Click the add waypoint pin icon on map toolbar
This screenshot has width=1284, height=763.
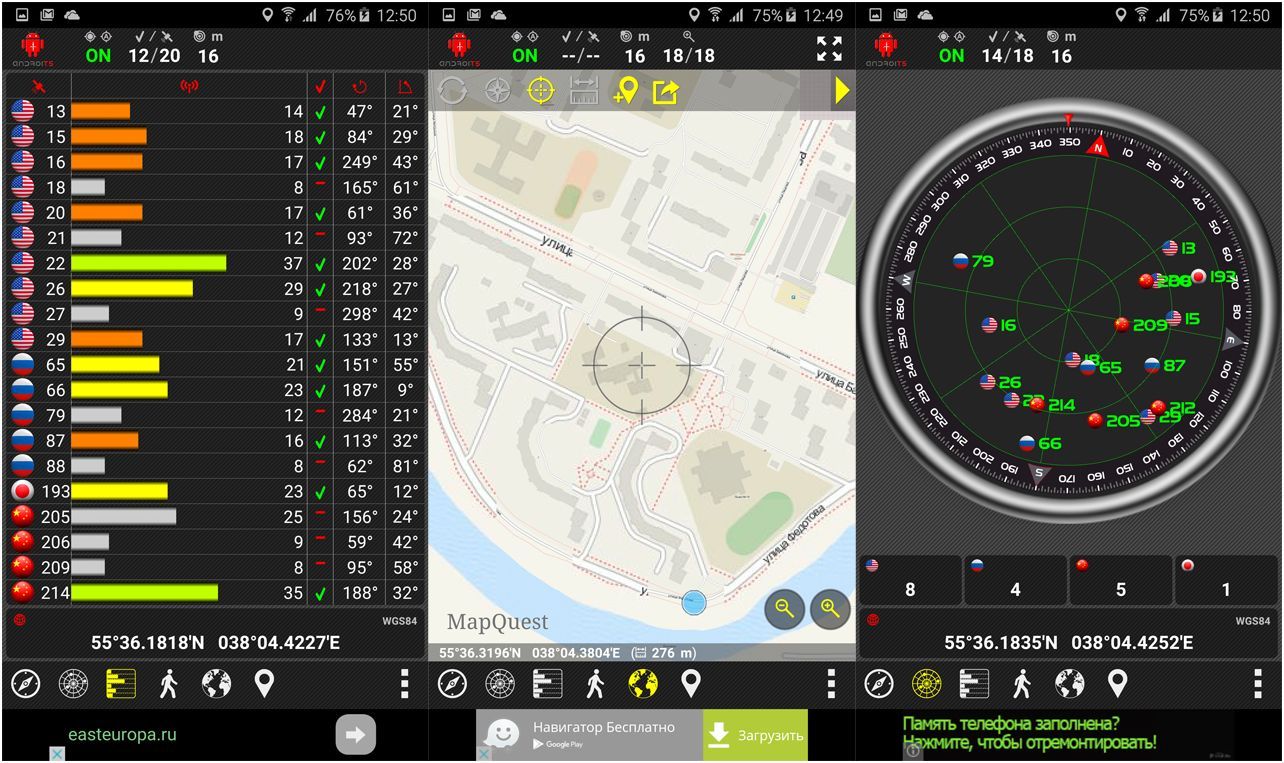pyautogui.click(x=626, y=91)
